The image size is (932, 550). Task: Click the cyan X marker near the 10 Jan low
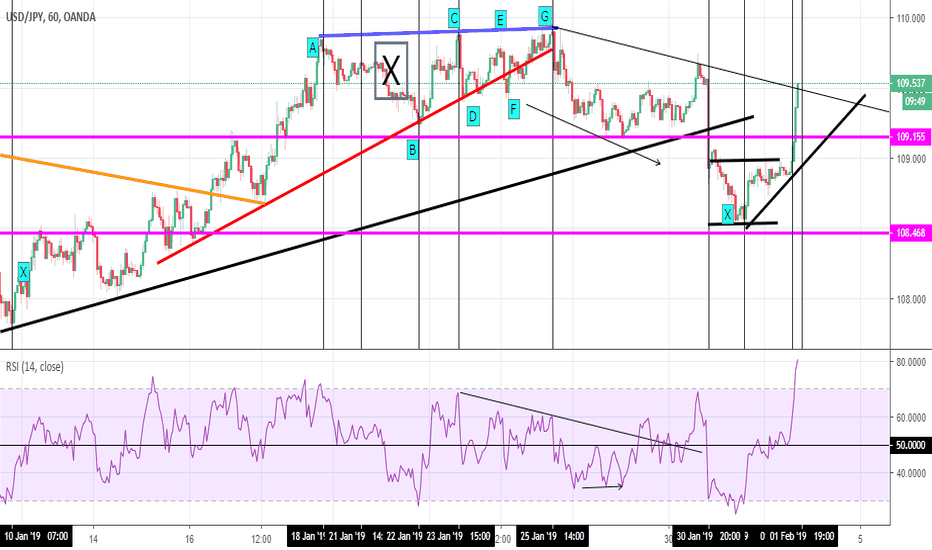[23, 272]
